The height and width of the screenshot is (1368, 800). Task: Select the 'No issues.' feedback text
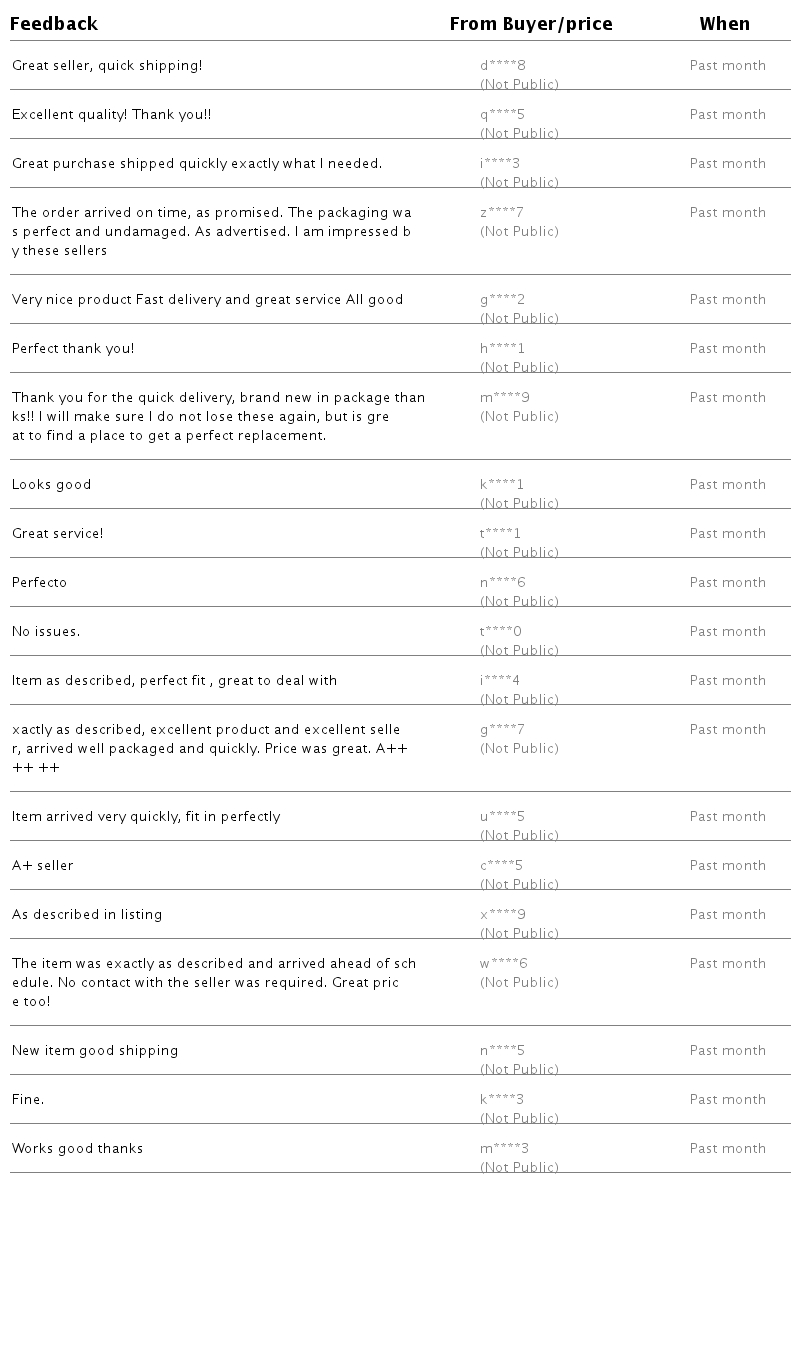coord(46,632)
